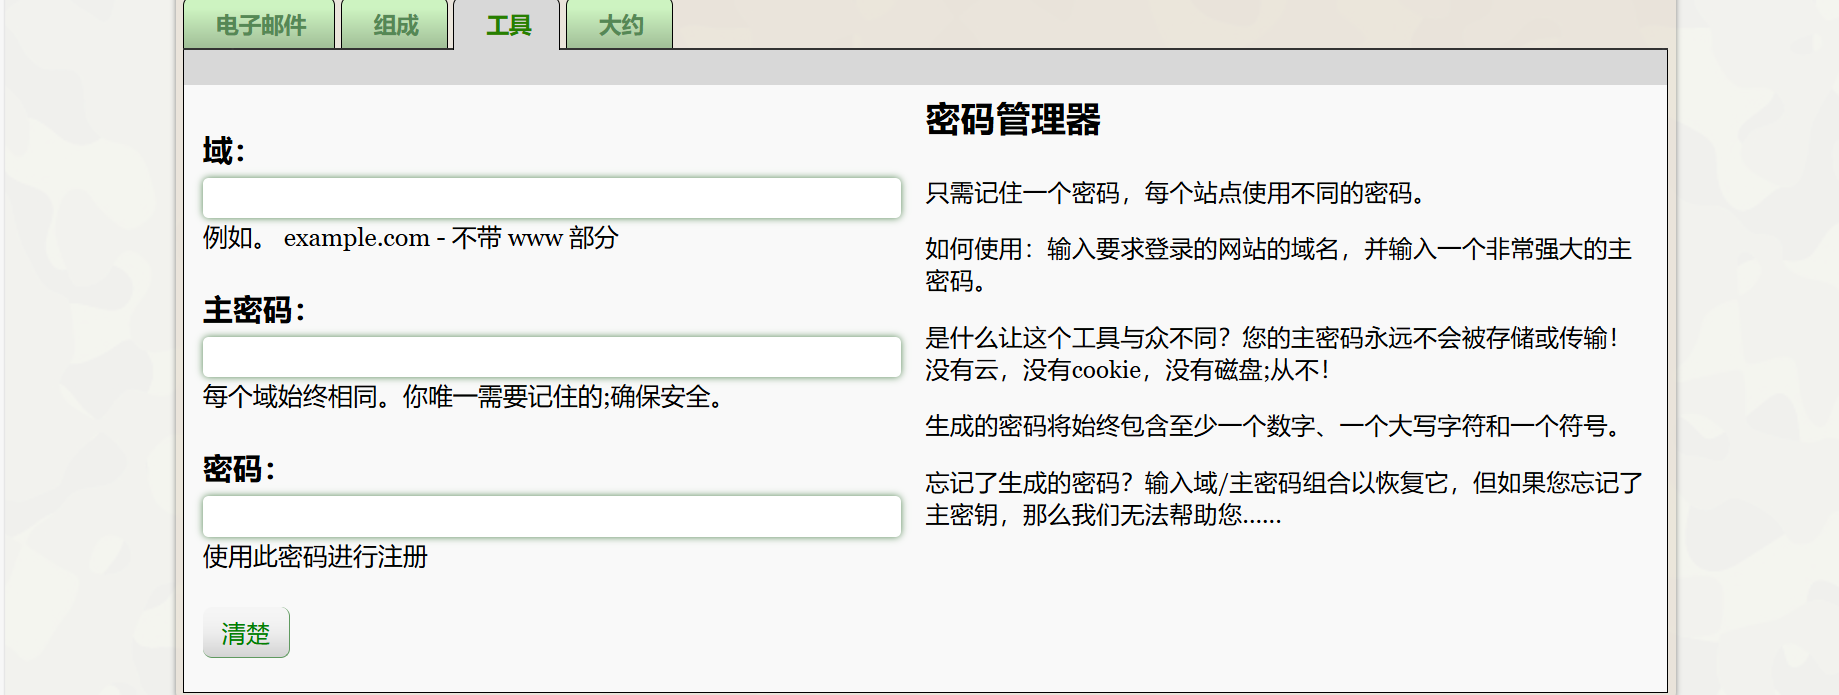The height and width of the screenshot is (695, 1839).
Task: Click the 清楚 clear button
Action: 246,633
